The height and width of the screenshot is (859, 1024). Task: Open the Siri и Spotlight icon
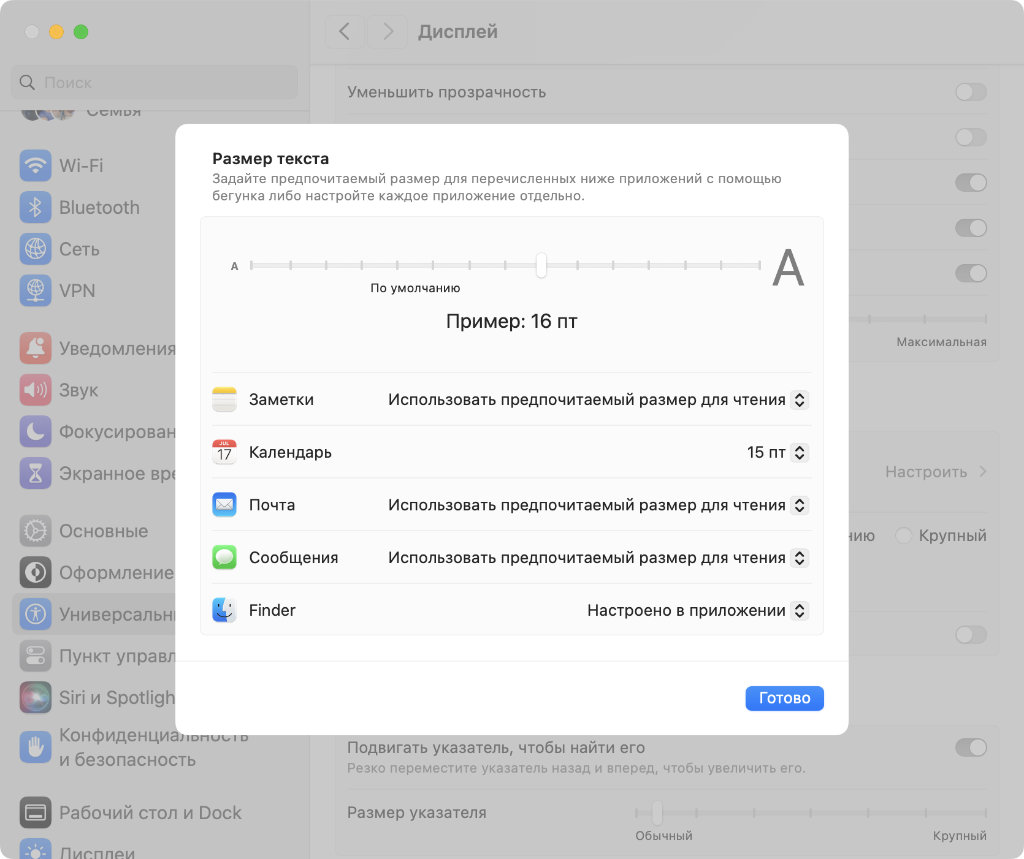tap(35, 698)
